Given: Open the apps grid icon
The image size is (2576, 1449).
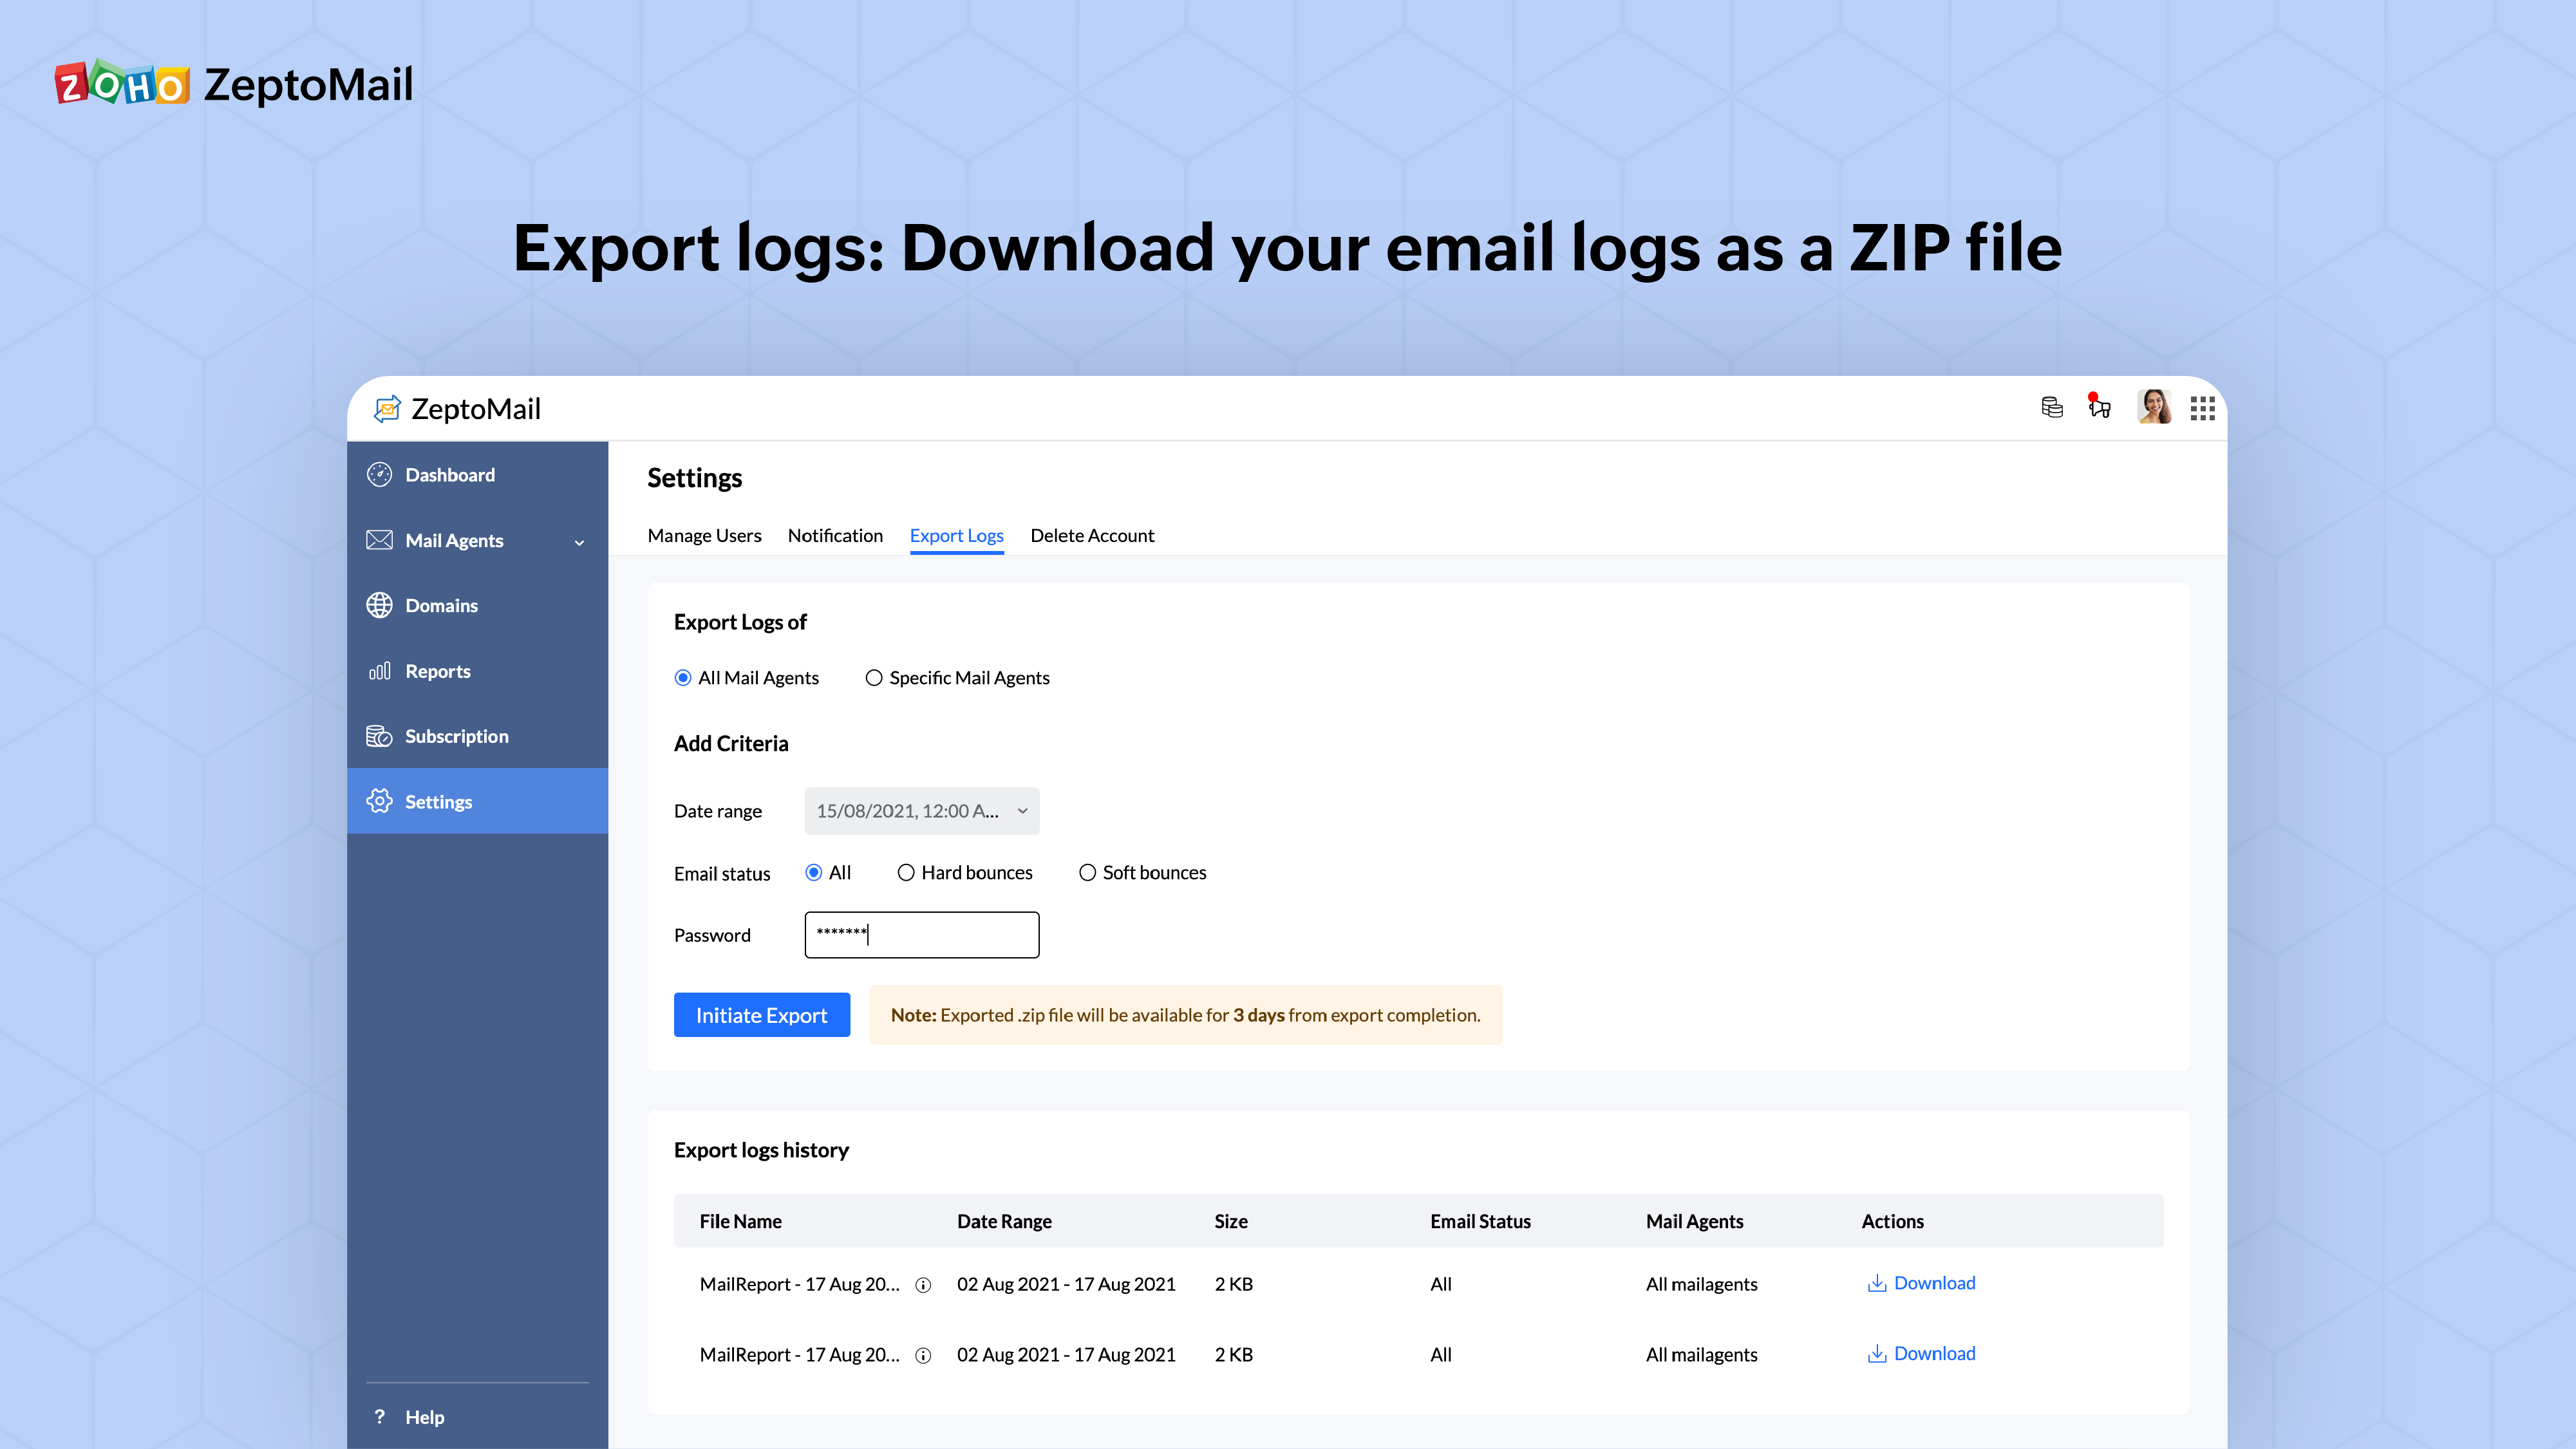Looking at the screenshot, I should click(2202, 408).
